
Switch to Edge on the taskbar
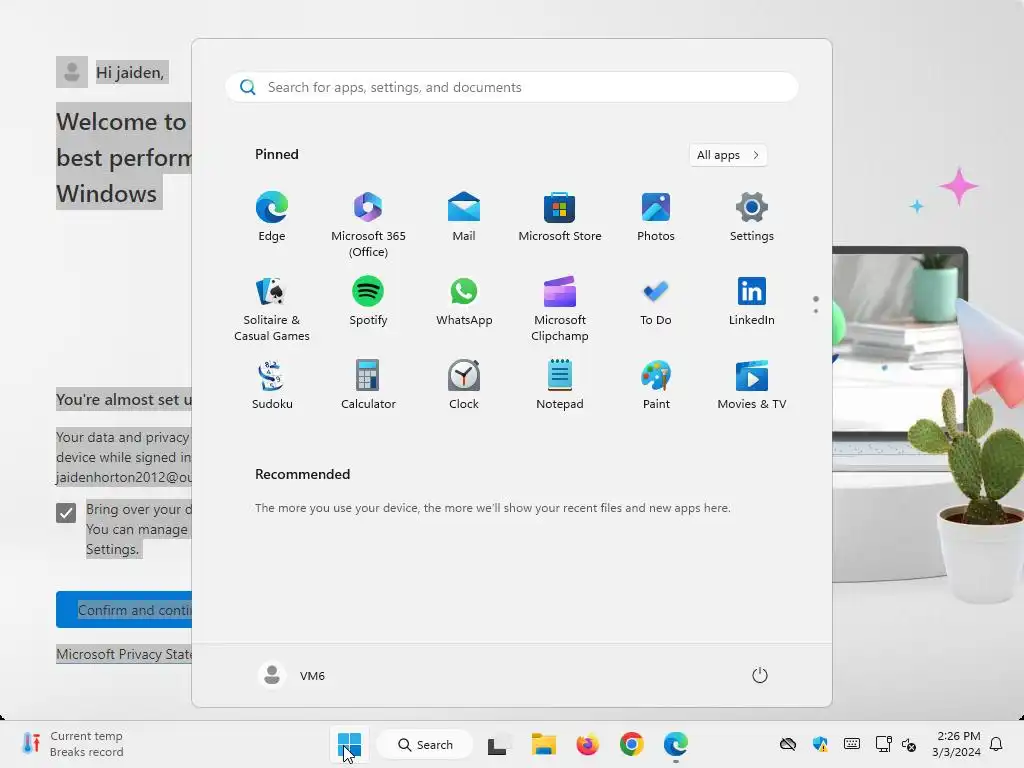pyautogui.click(x=676, y=744)
